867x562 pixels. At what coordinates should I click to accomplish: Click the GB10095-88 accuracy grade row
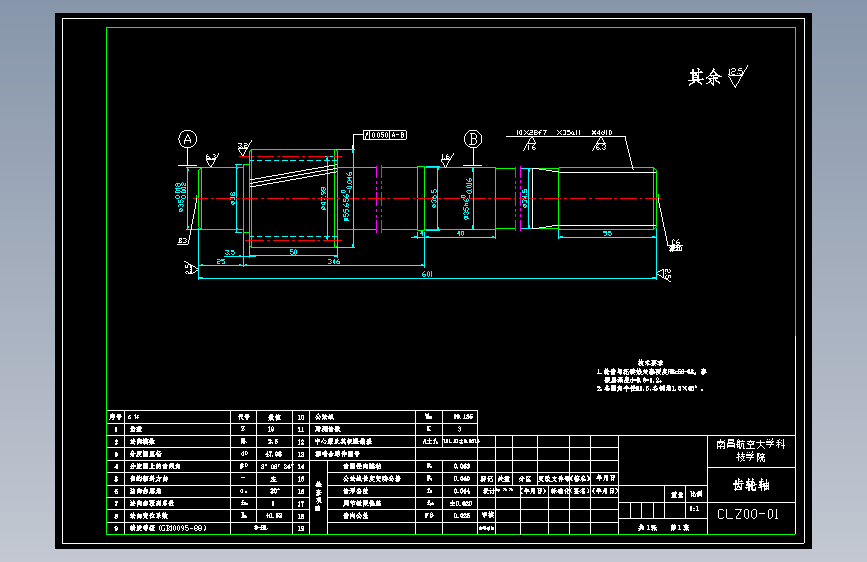[199, 528]
